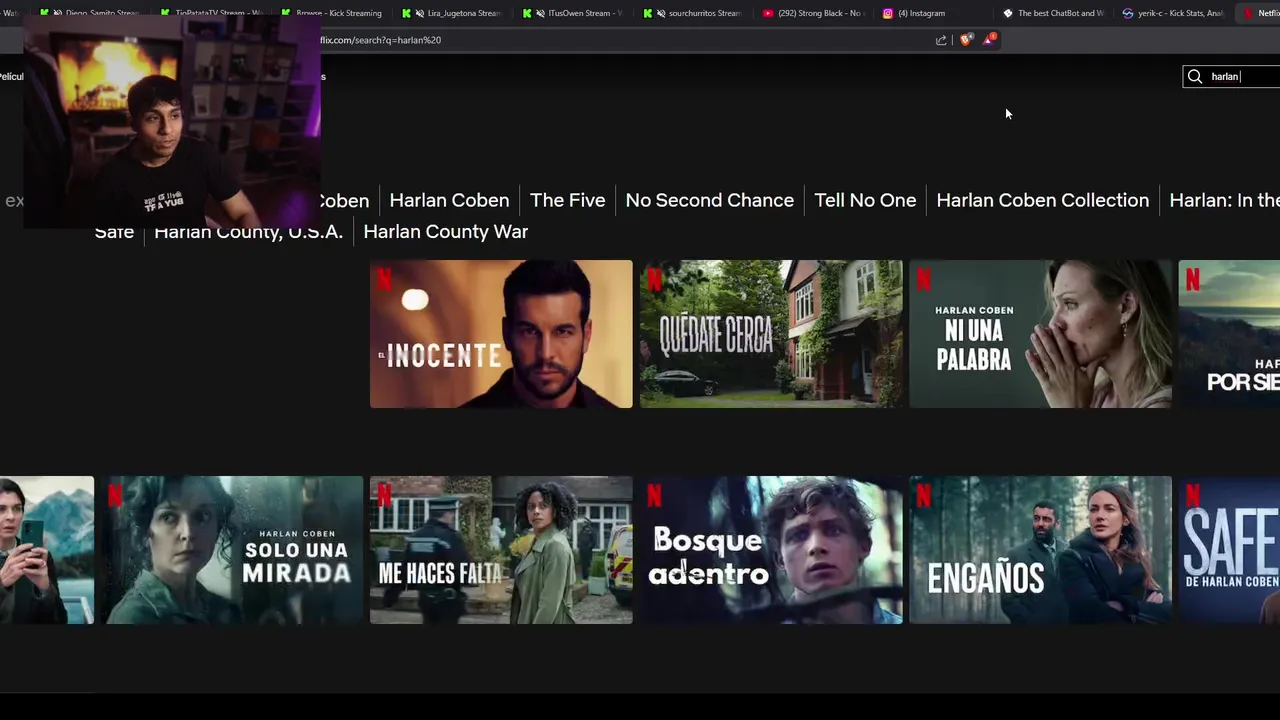
Task: Open the Engaños title card
Action: point(1041,550)
